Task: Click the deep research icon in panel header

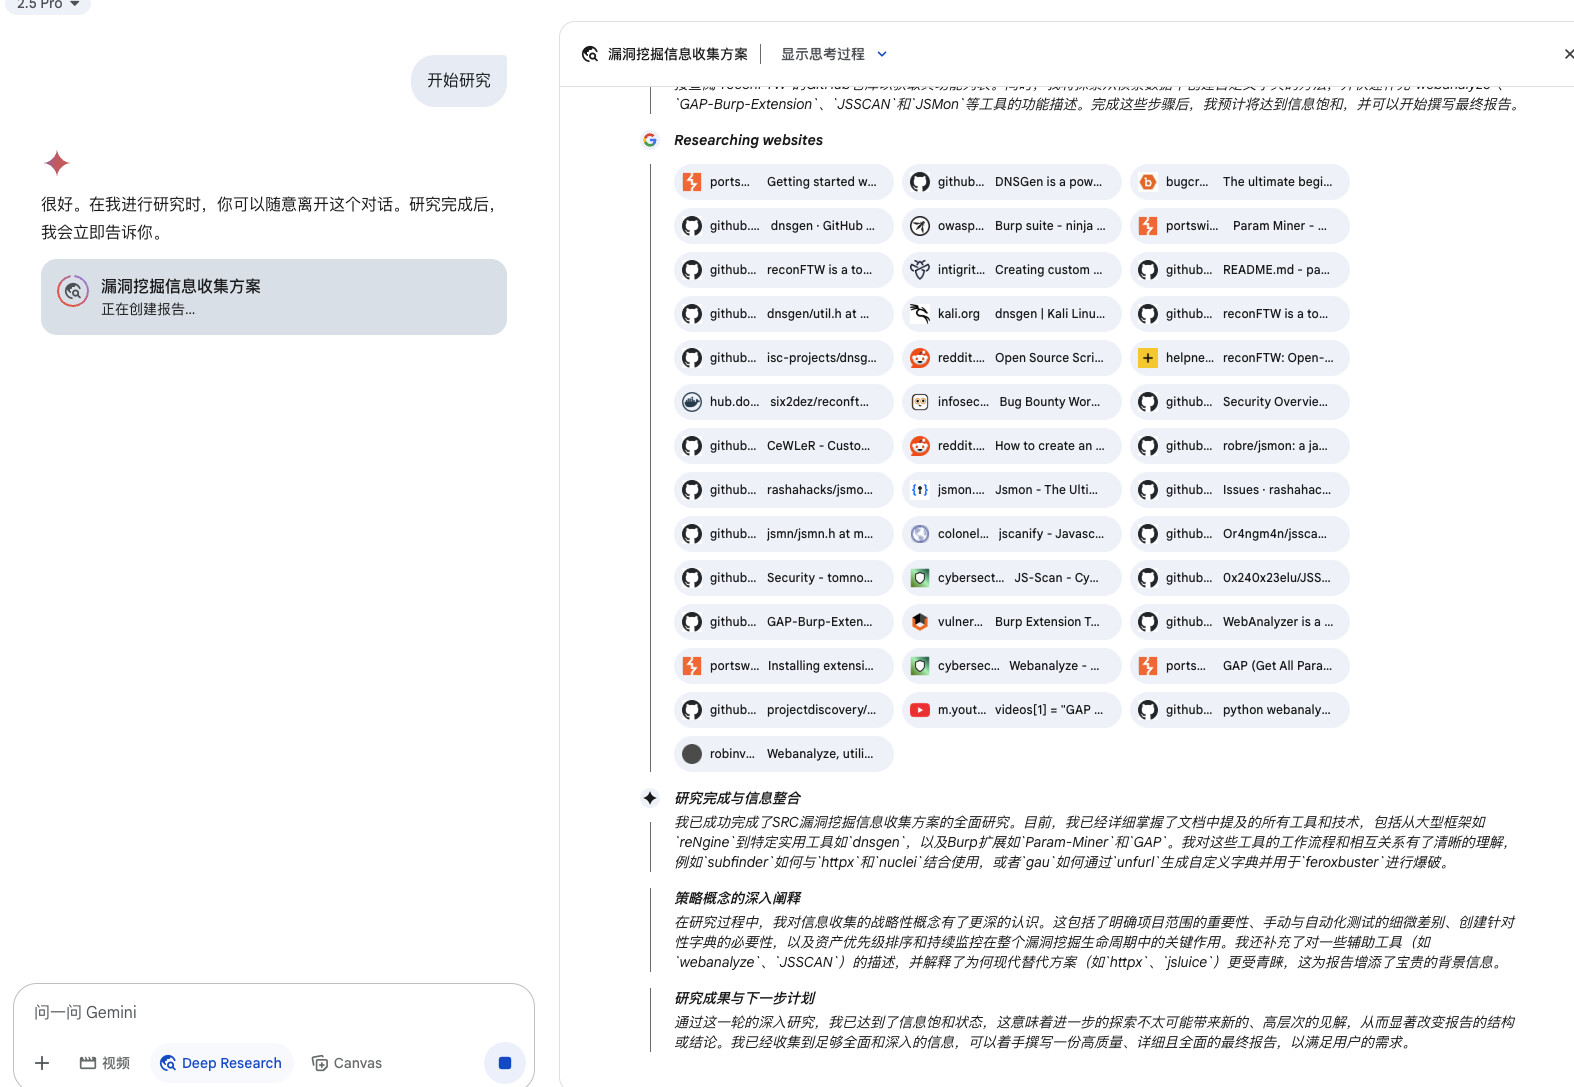Action: click(x=590, y=54)
